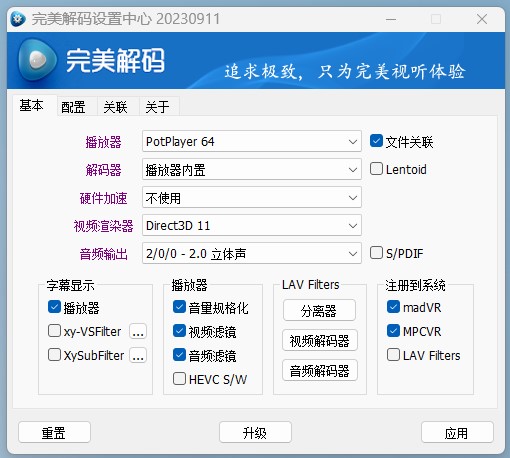
Task: Enable the Lentoid checkbox
Action: [x=376, y=169]
